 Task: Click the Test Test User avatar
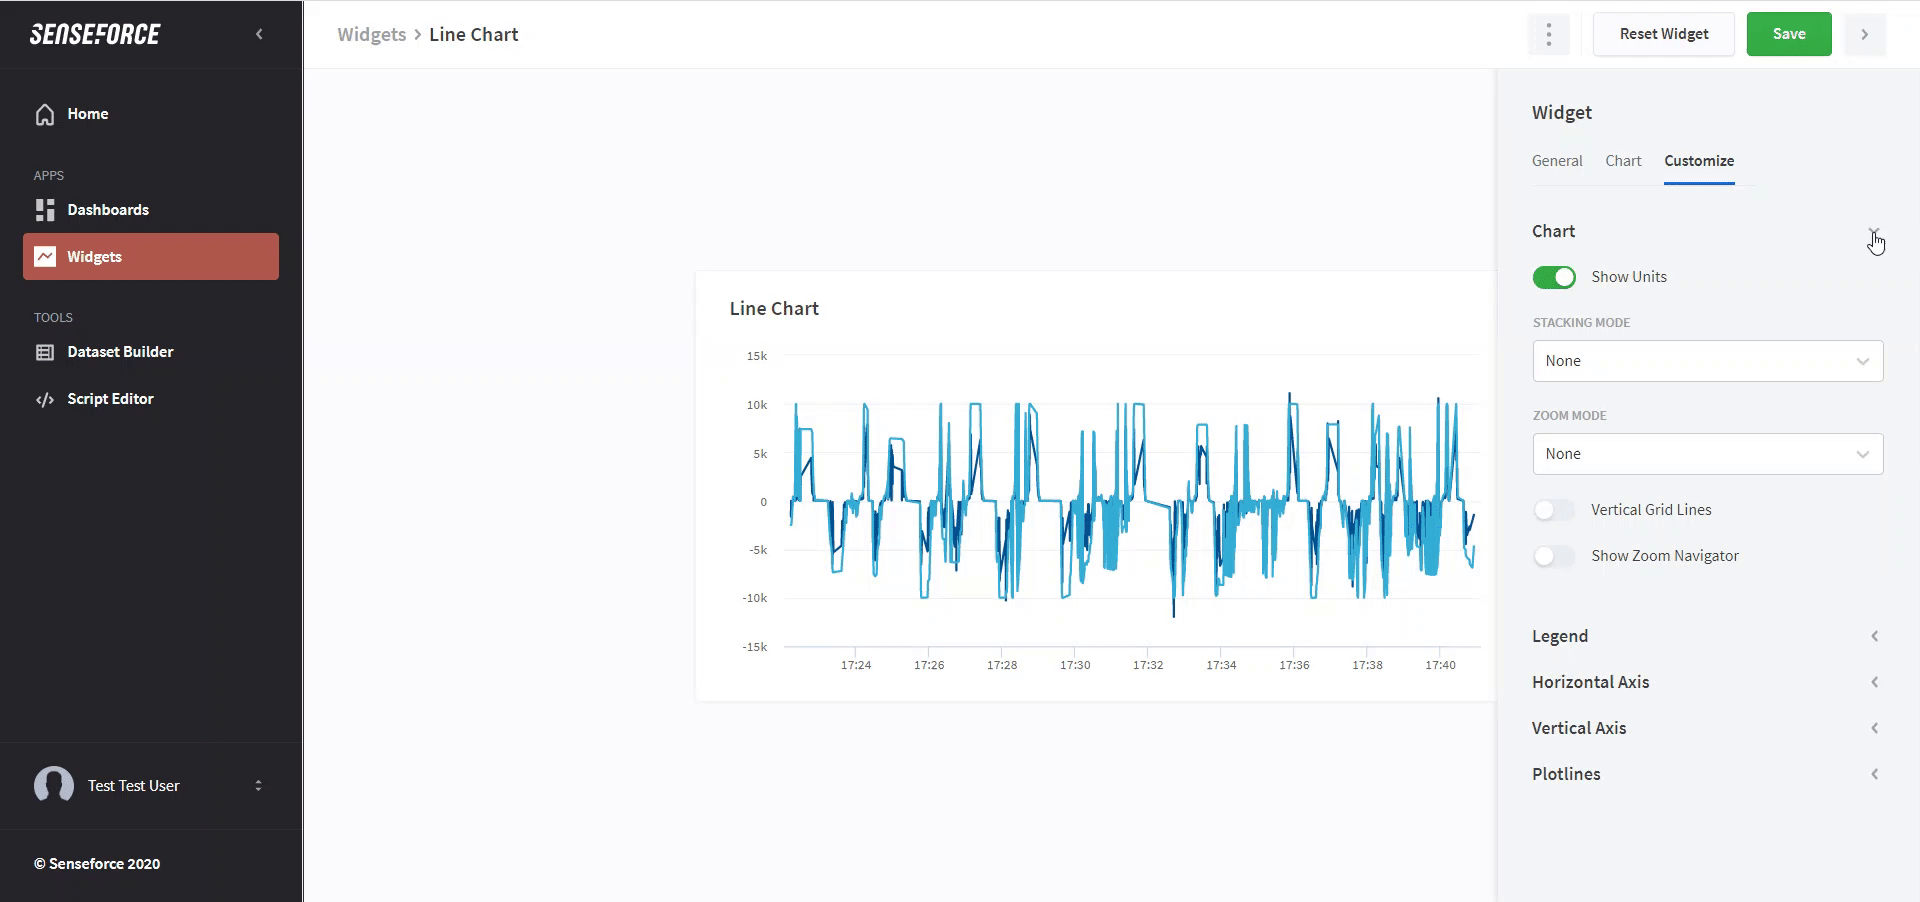click(54, 785)
